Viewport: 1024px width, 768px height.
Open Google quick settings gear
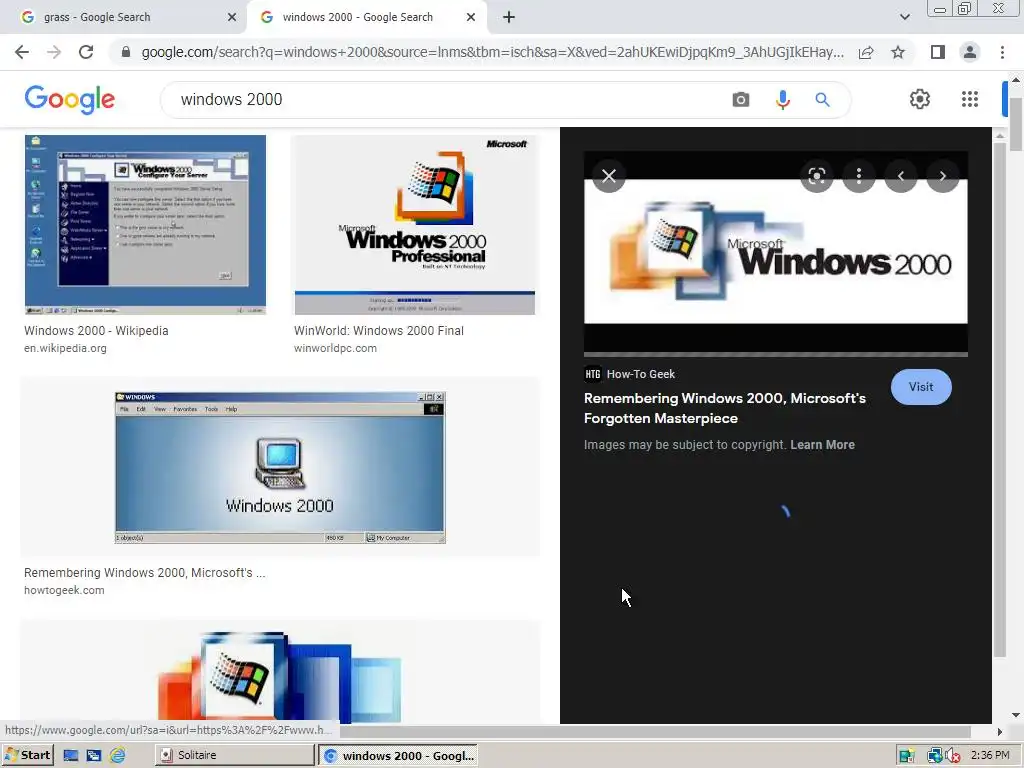920,99
